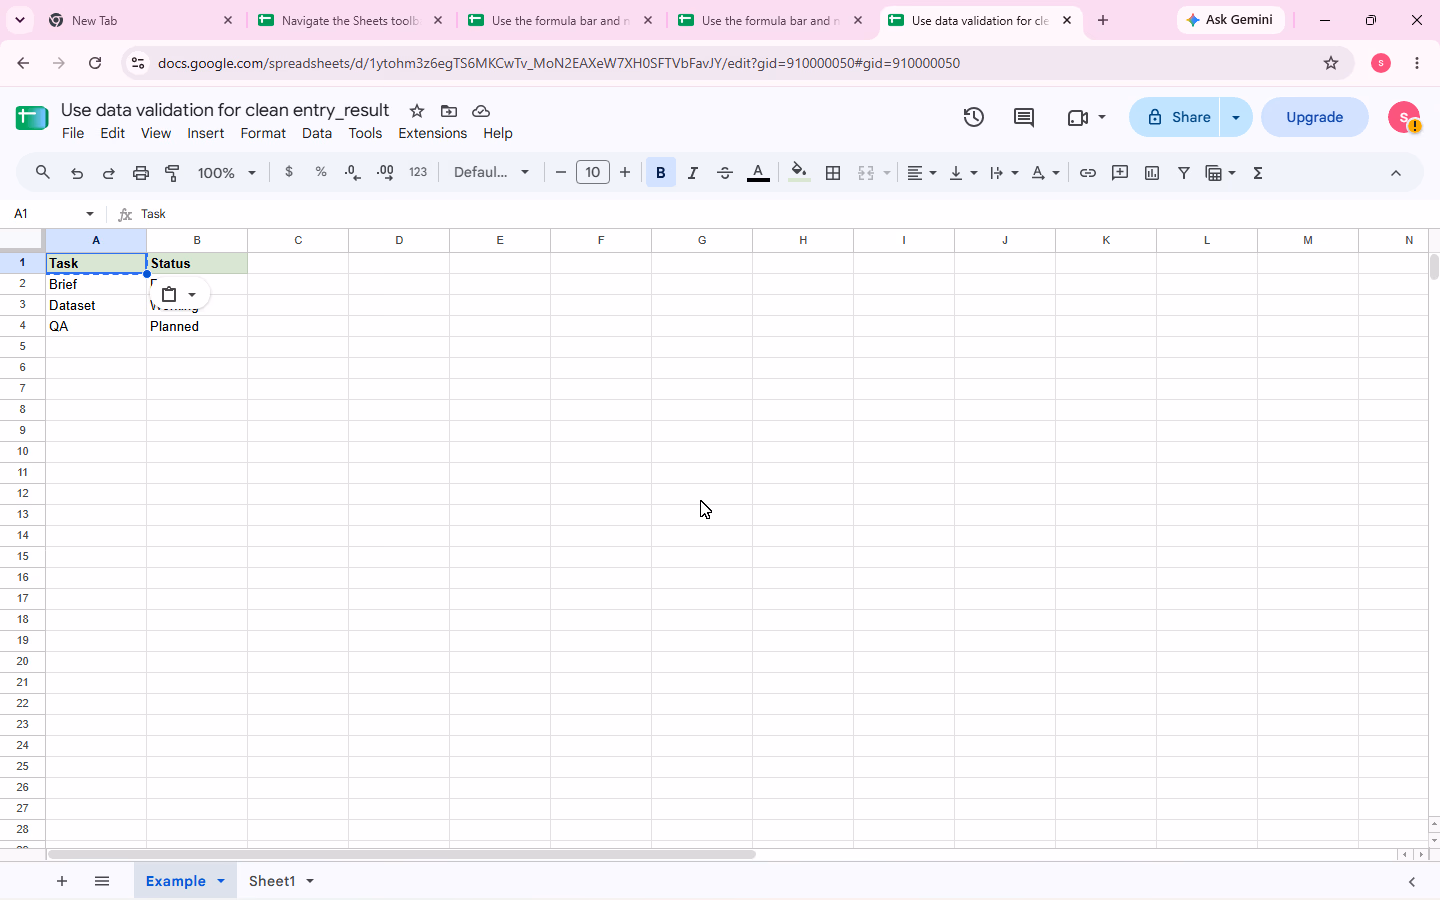Open fill color picker
The width and height of the screenshot is (1440, 900).
pyautogui.click(x=799, y=173)
